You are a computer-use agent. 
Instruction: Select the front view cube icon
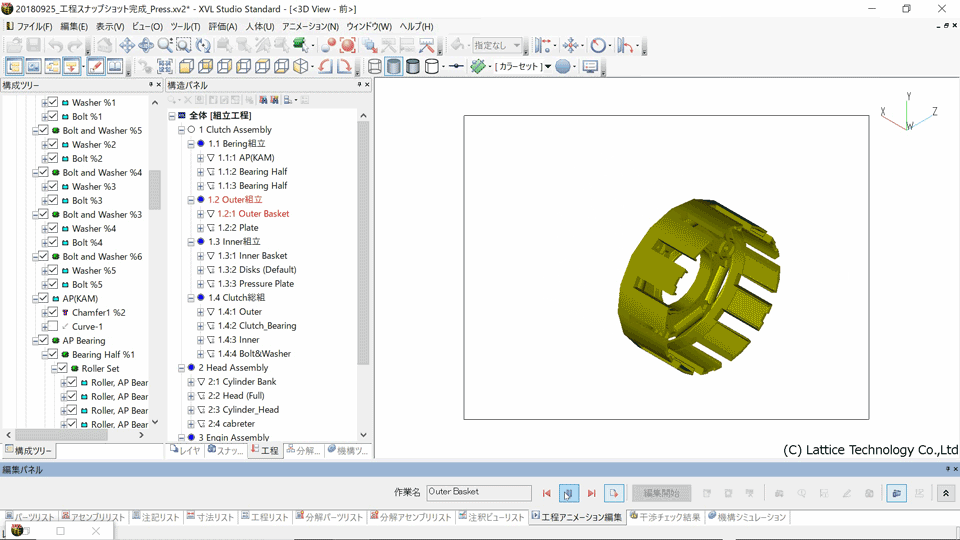(186, 66)
